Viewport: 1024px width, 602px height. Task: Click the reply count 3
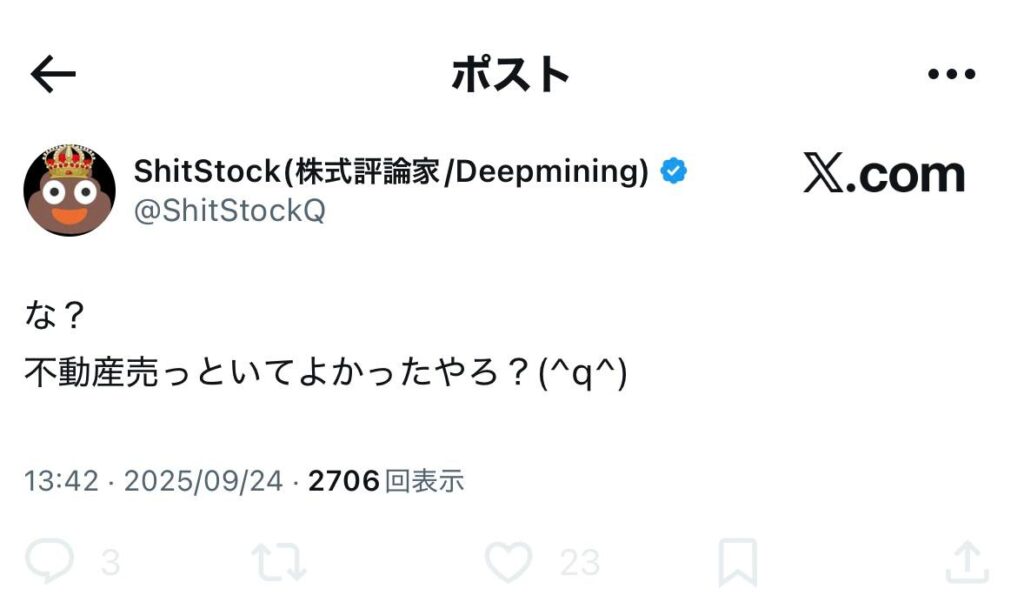110,563
